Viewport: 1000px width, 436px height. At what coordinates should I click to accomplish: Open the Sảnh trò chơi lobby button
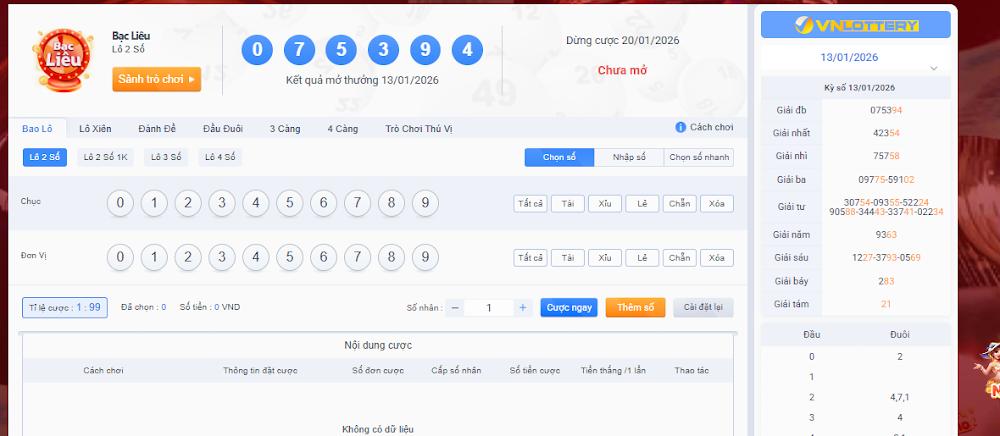[156, 80]
